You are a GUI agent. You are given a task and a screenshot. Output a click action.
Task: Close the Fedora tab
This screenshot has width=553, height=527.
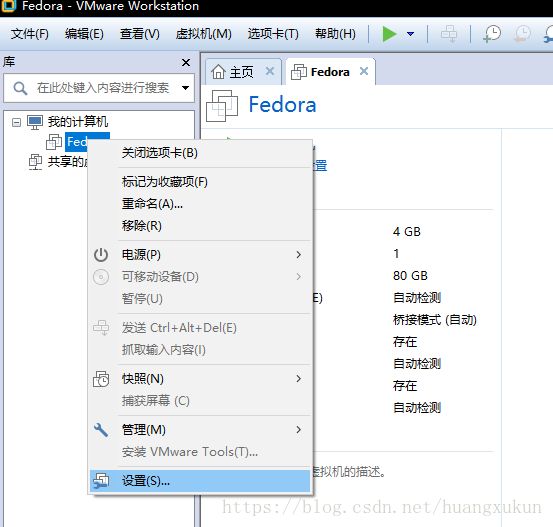(364, 72)
